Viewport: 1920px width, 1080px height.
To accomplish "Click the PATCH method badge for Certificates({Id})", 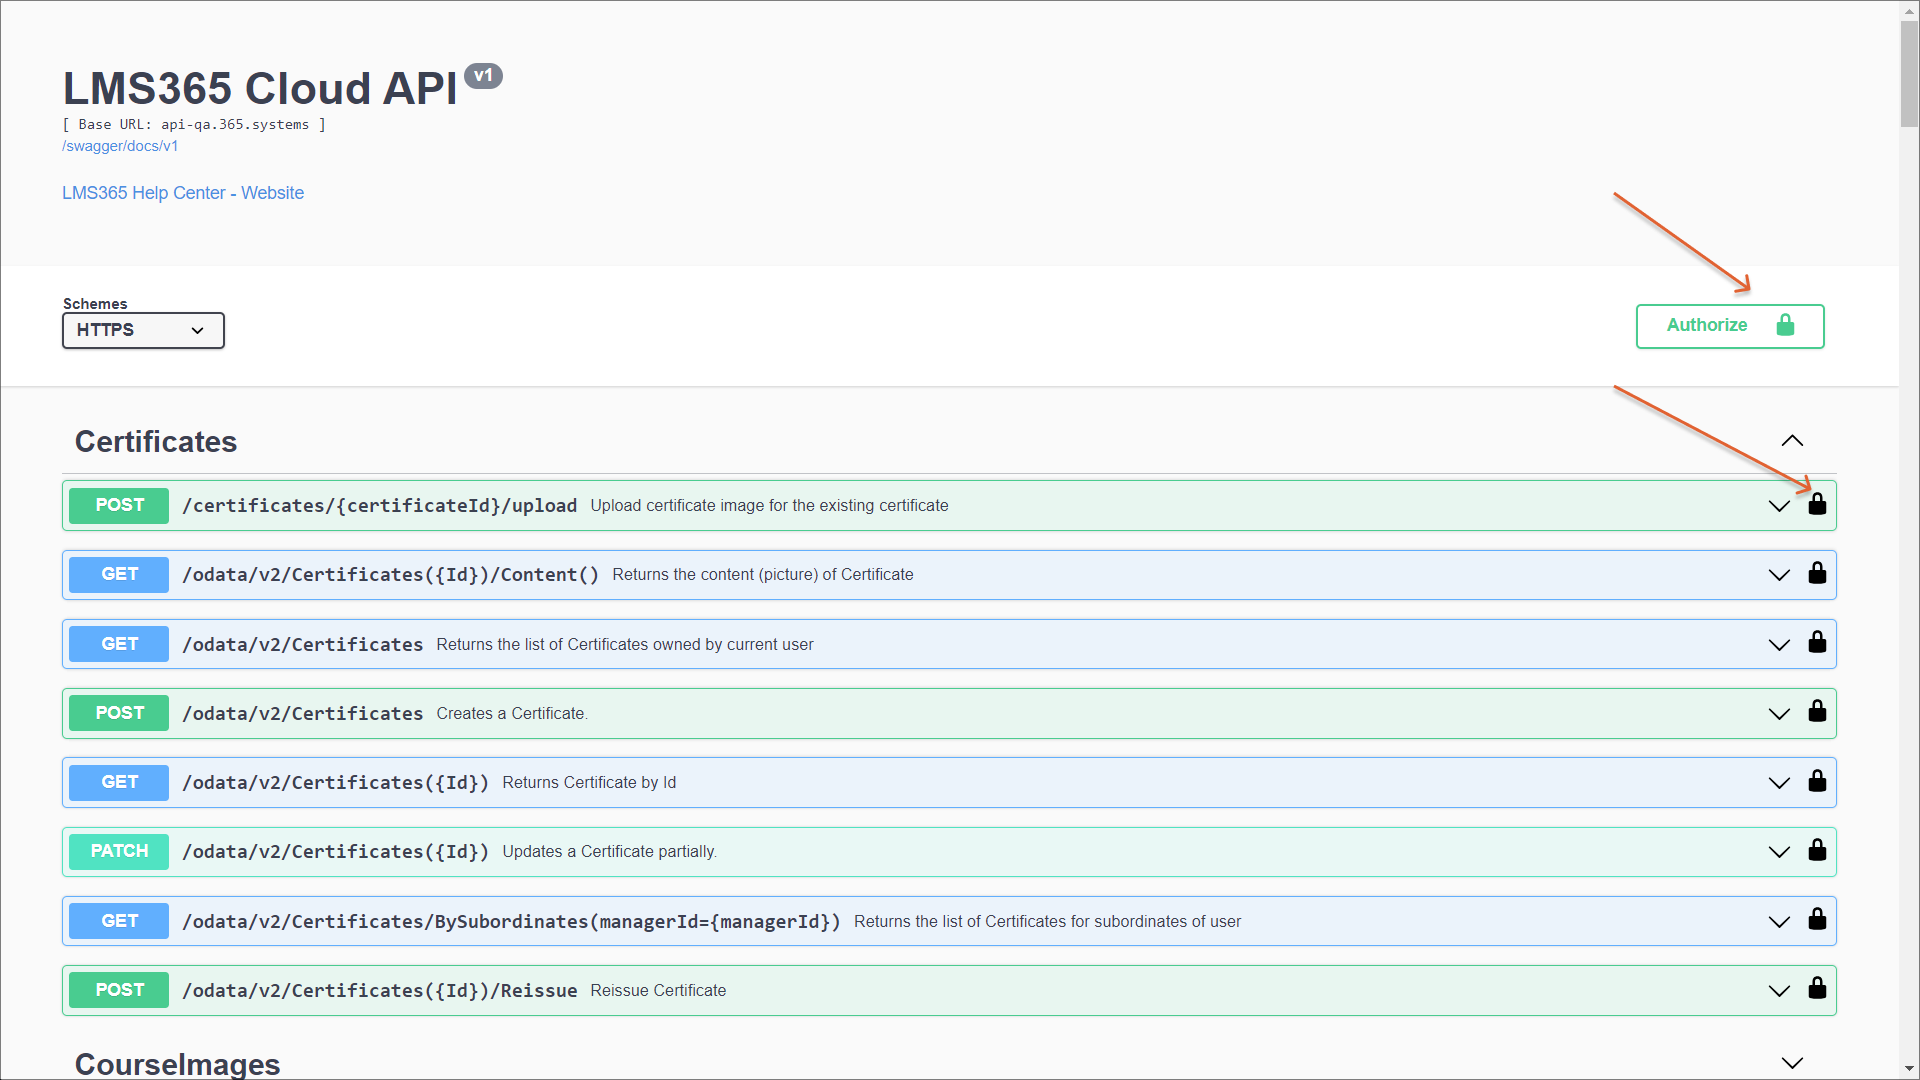I will point(119,851).
